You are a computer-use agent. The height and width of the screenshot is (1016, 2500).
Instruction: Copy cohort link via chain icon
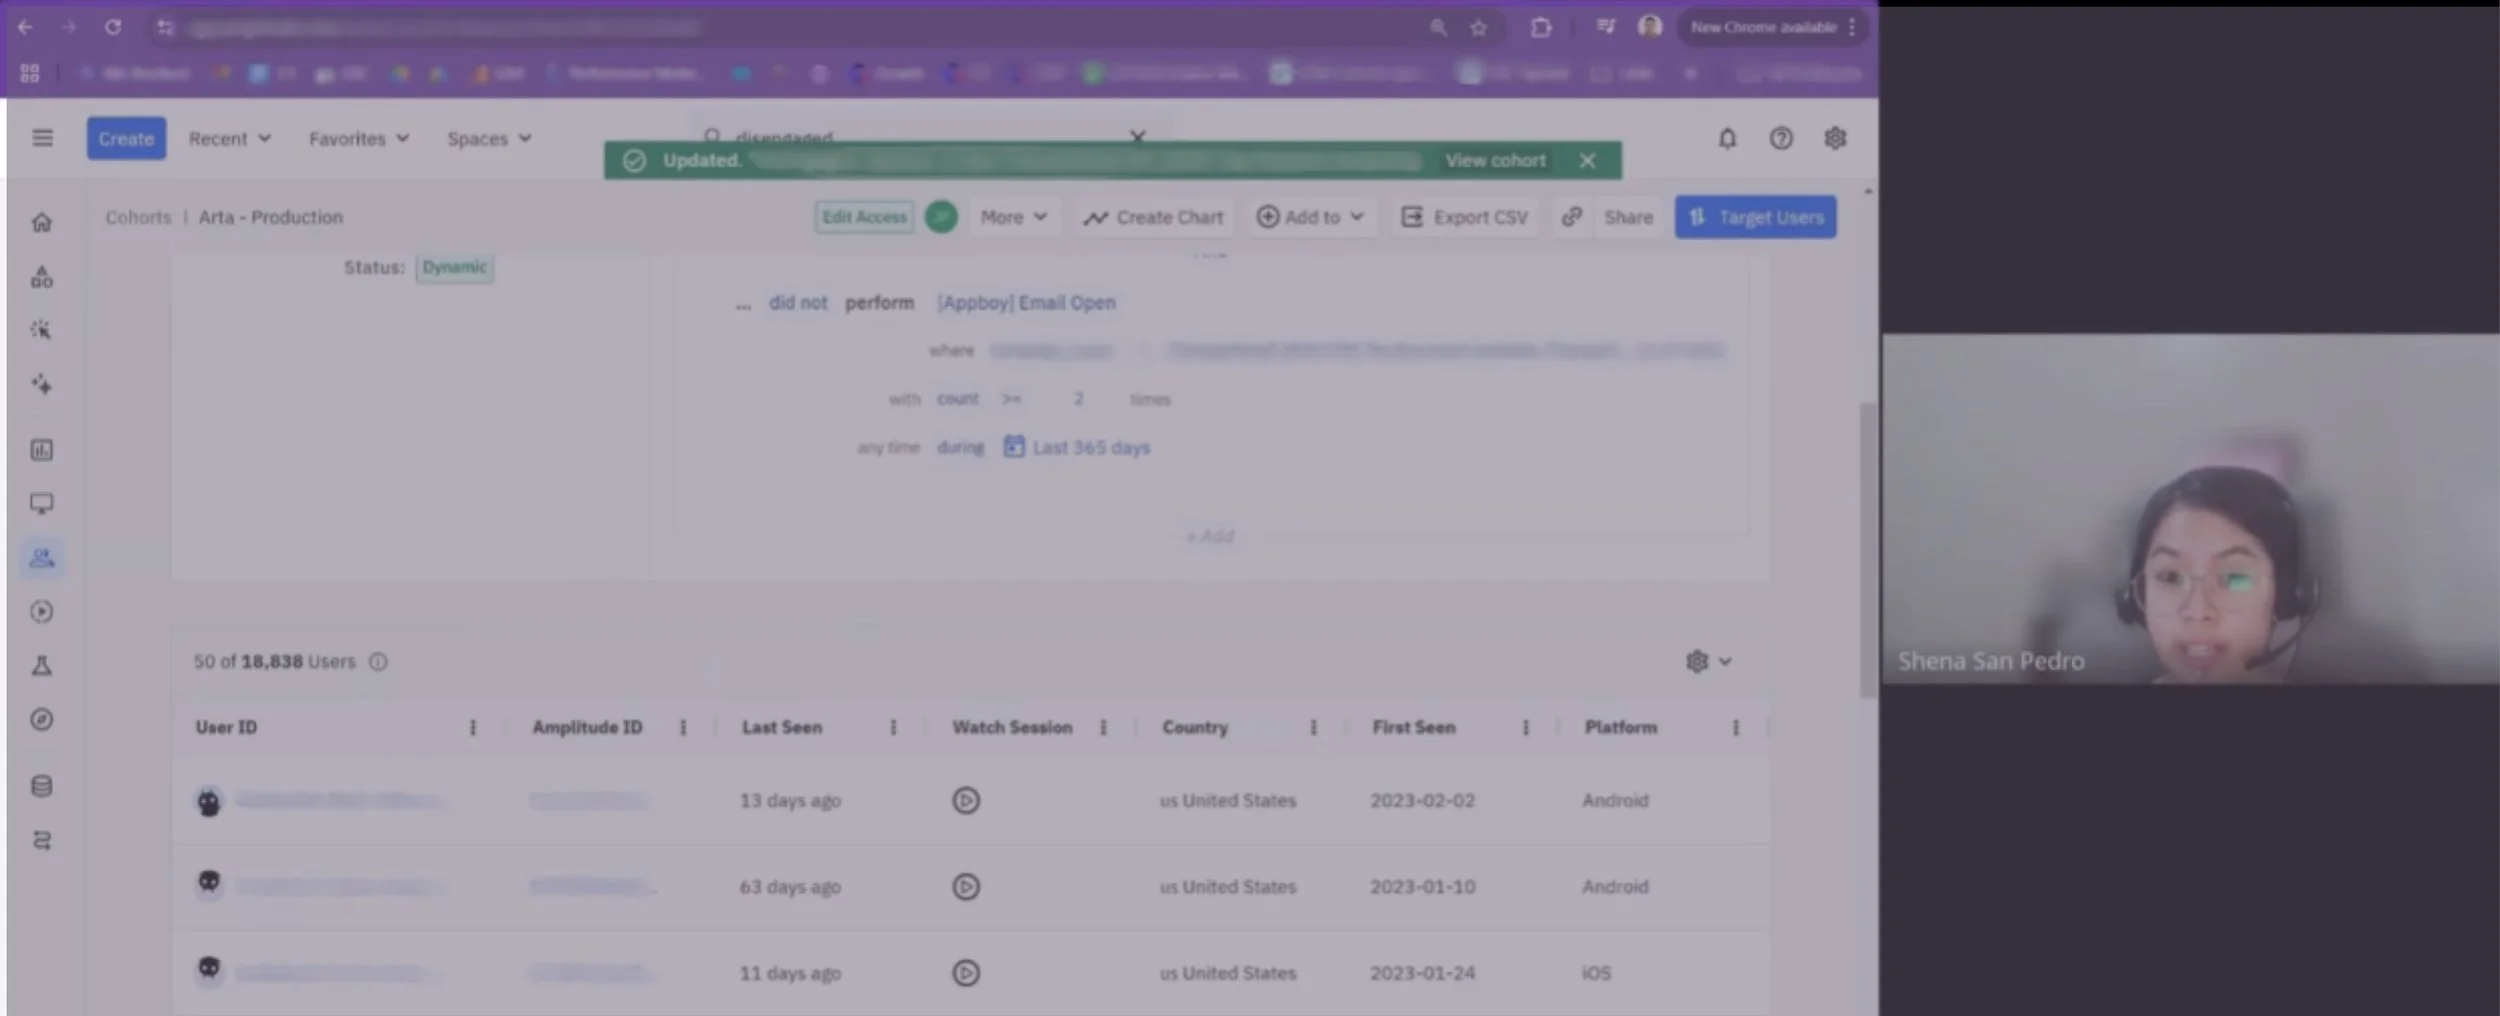[x=1572, y=217]
